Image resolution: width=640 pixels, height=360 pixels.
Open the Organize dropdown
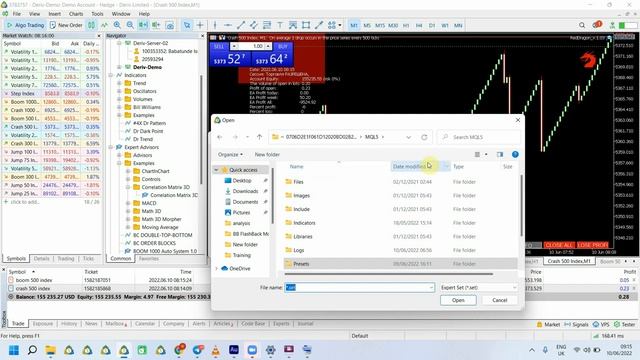pos(230,155)
